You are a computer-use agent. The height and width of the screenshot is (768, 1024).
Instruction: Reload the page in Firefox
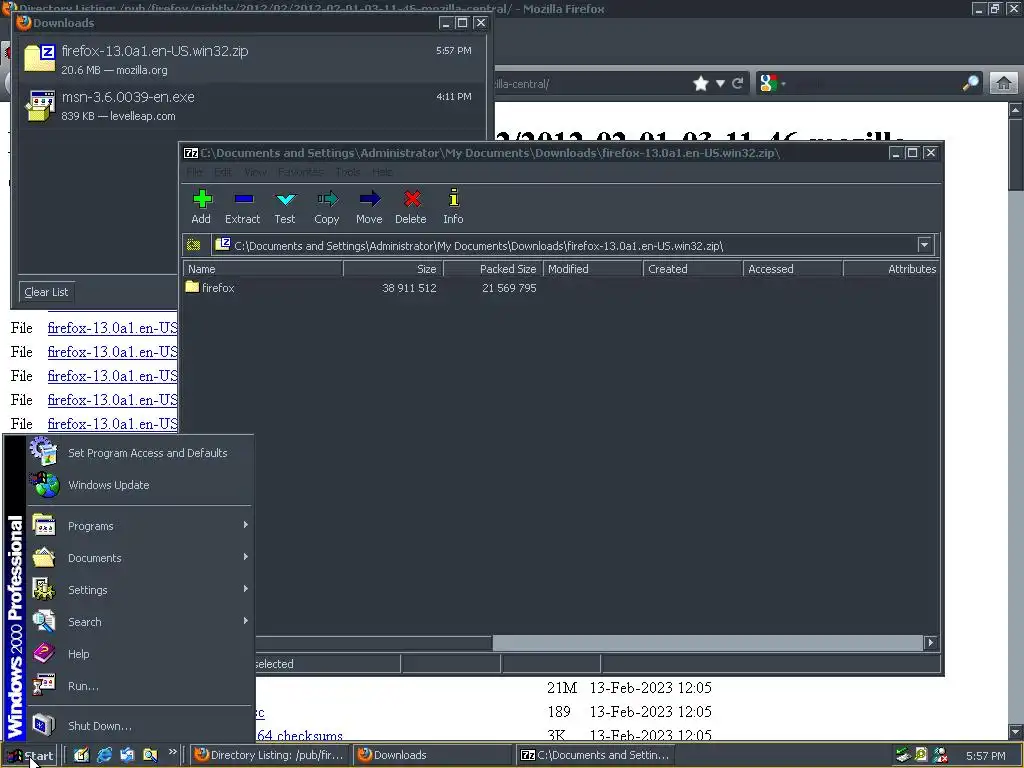pos(737,84)
